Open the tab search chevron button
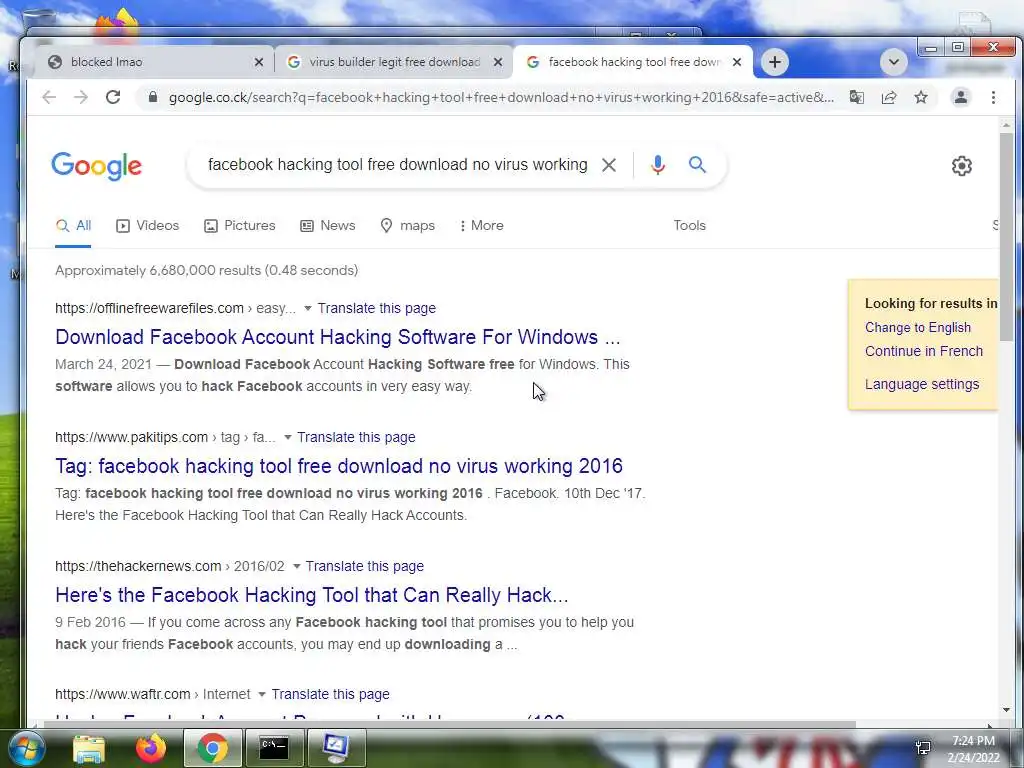This screenshot has width=1024, height=768. coord(893,62)
